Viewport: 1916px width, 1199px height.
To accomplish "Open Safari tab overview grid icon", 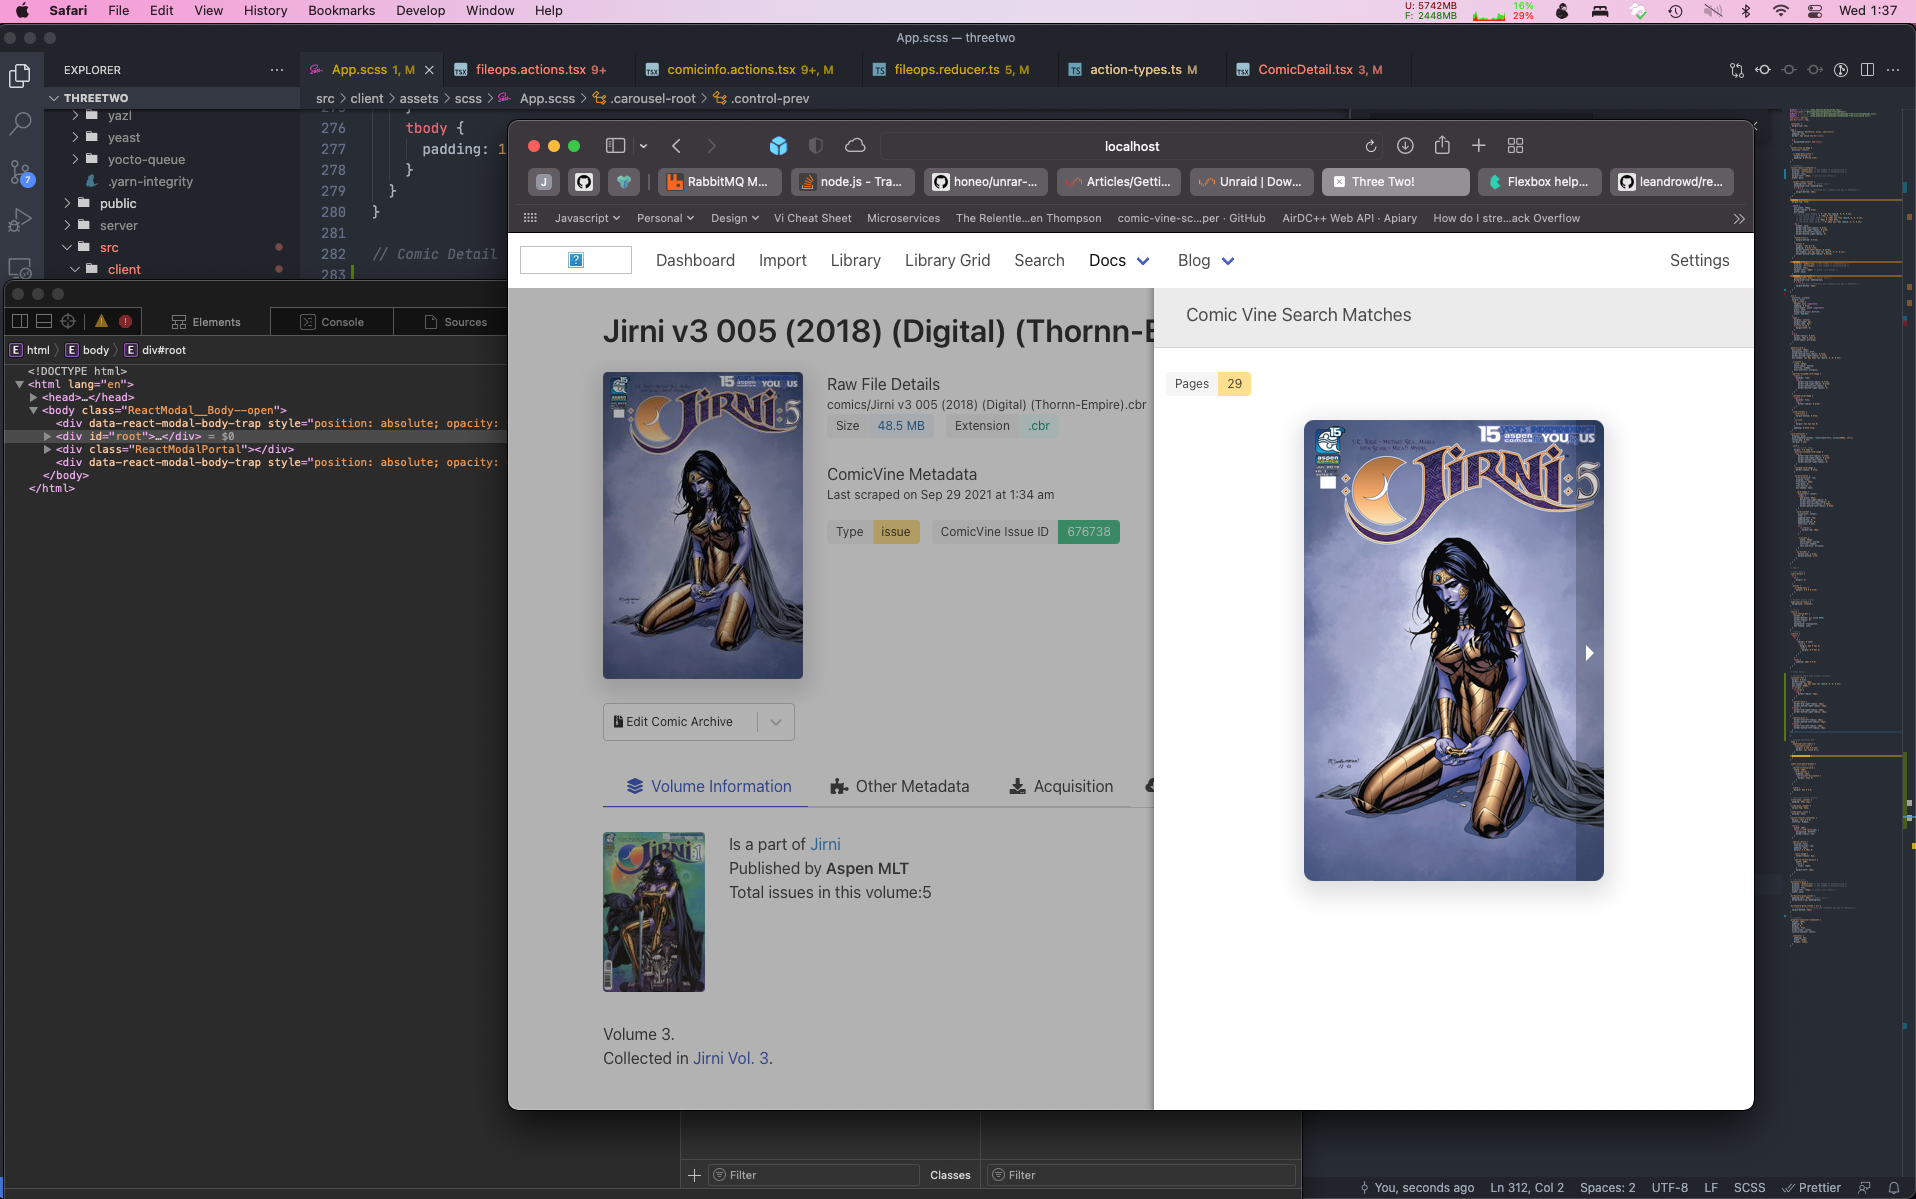I will point(1515,146).
